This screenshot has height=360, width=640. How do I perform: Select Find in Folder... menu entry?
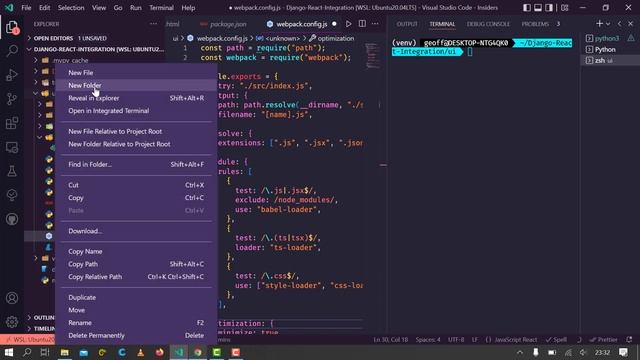click(x=136, y=164)
